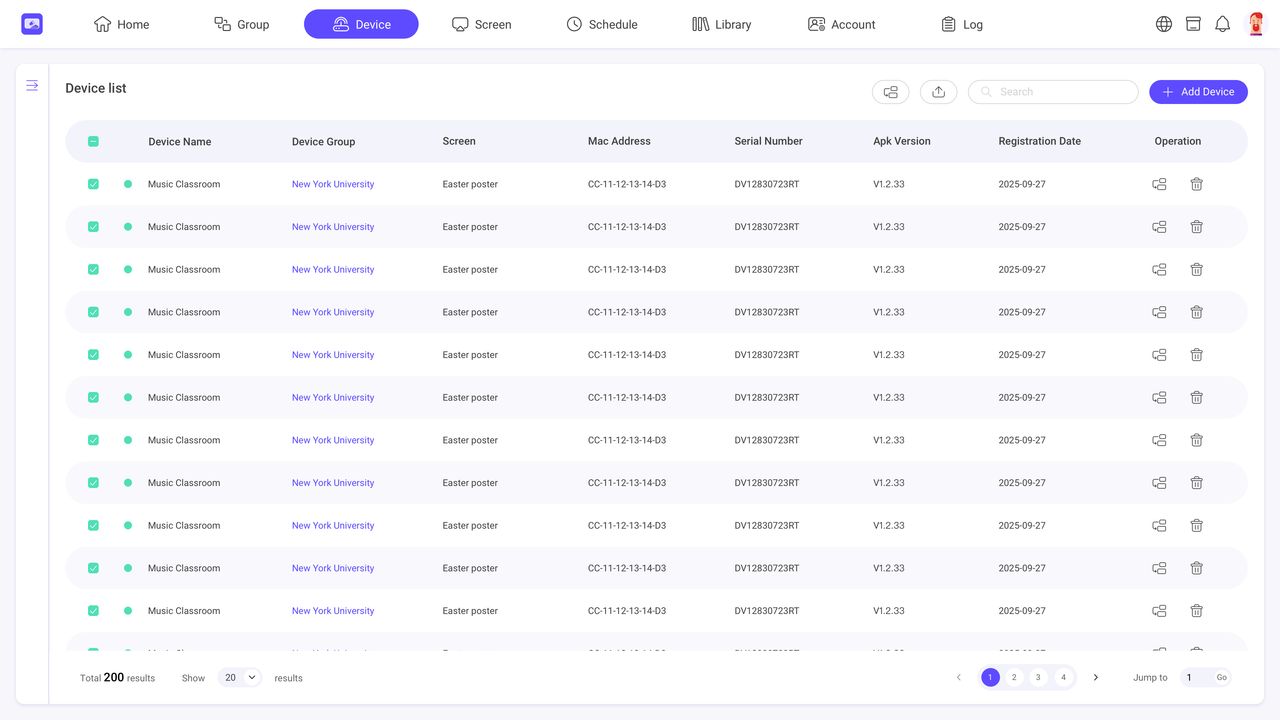Viewport: 1280px width, 720px height.
Task: Go to page 3
Action: tap(1039, 677)
